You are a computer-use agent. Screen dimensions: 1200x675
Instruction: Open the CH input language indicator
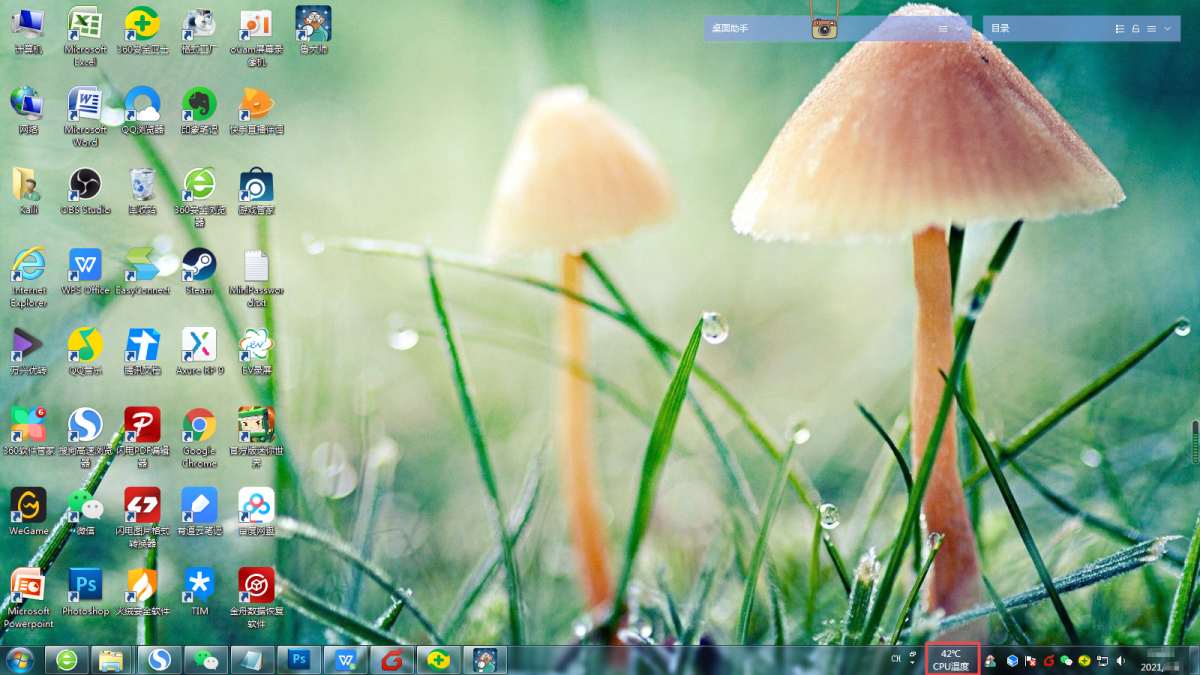tap(896, 659)
